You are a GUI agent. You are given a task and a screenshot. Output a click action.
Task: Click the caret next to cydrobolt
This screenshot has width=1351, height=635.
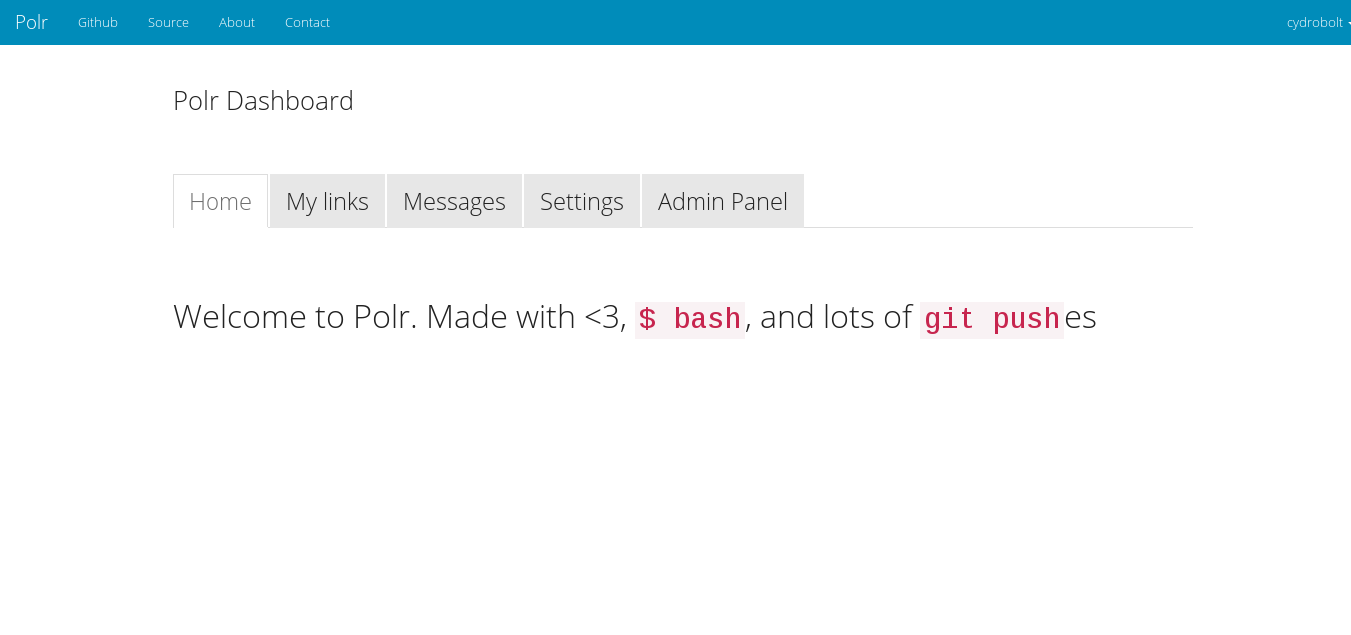1346,23
